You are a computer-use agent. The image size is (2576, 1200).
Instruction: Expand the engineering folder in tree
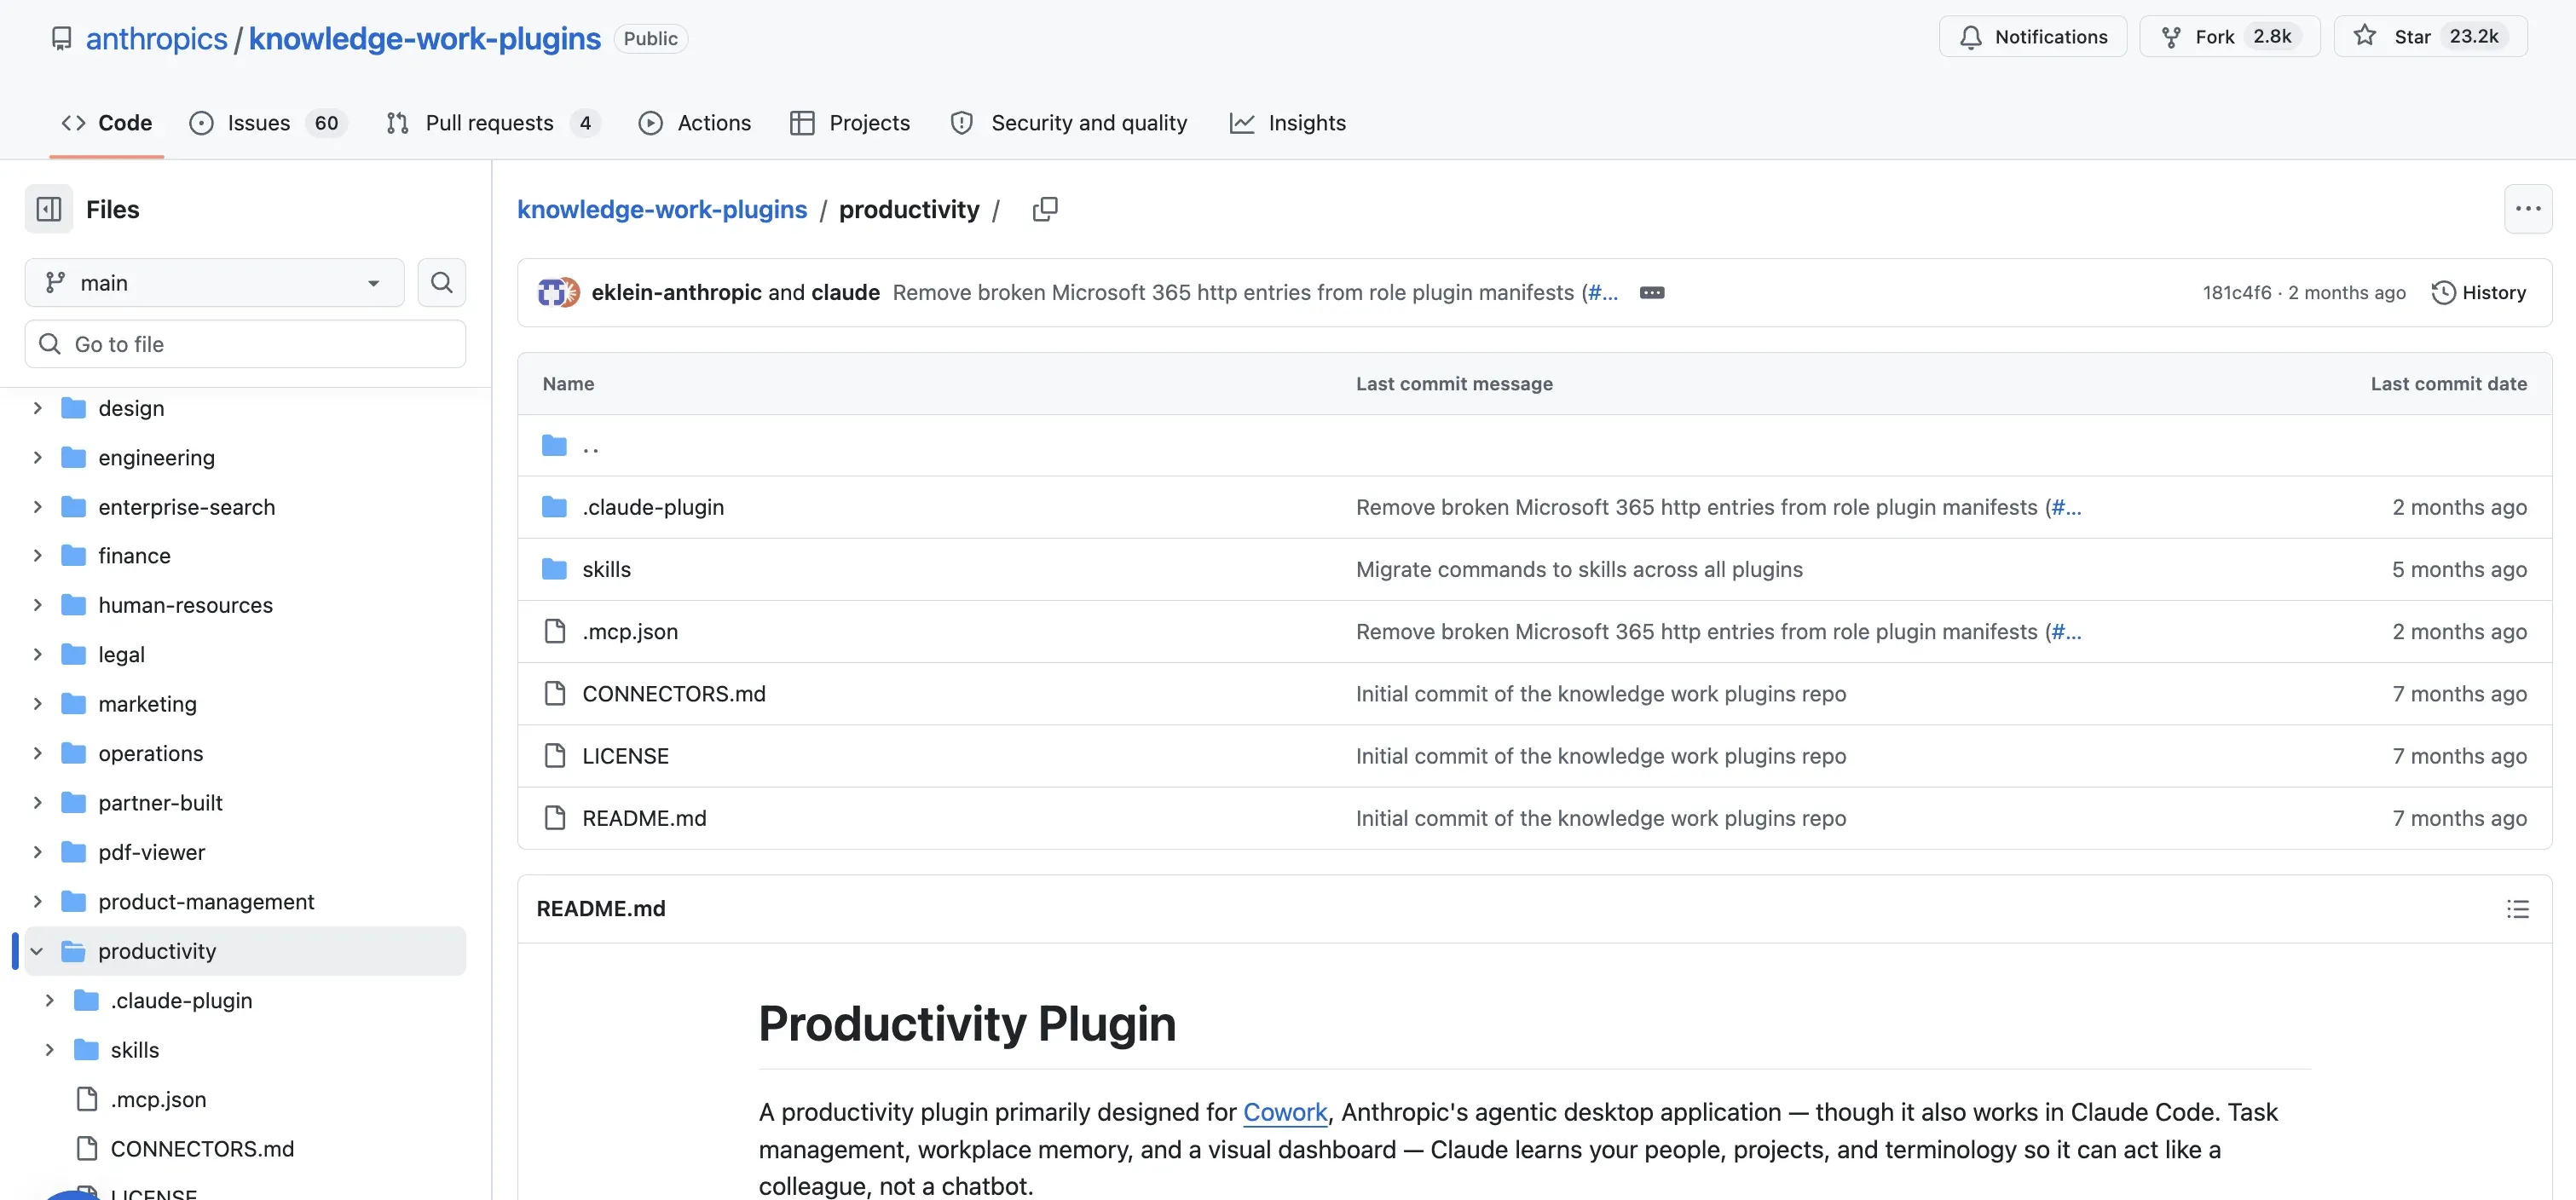pyautogui.click(x=37, y=458)
